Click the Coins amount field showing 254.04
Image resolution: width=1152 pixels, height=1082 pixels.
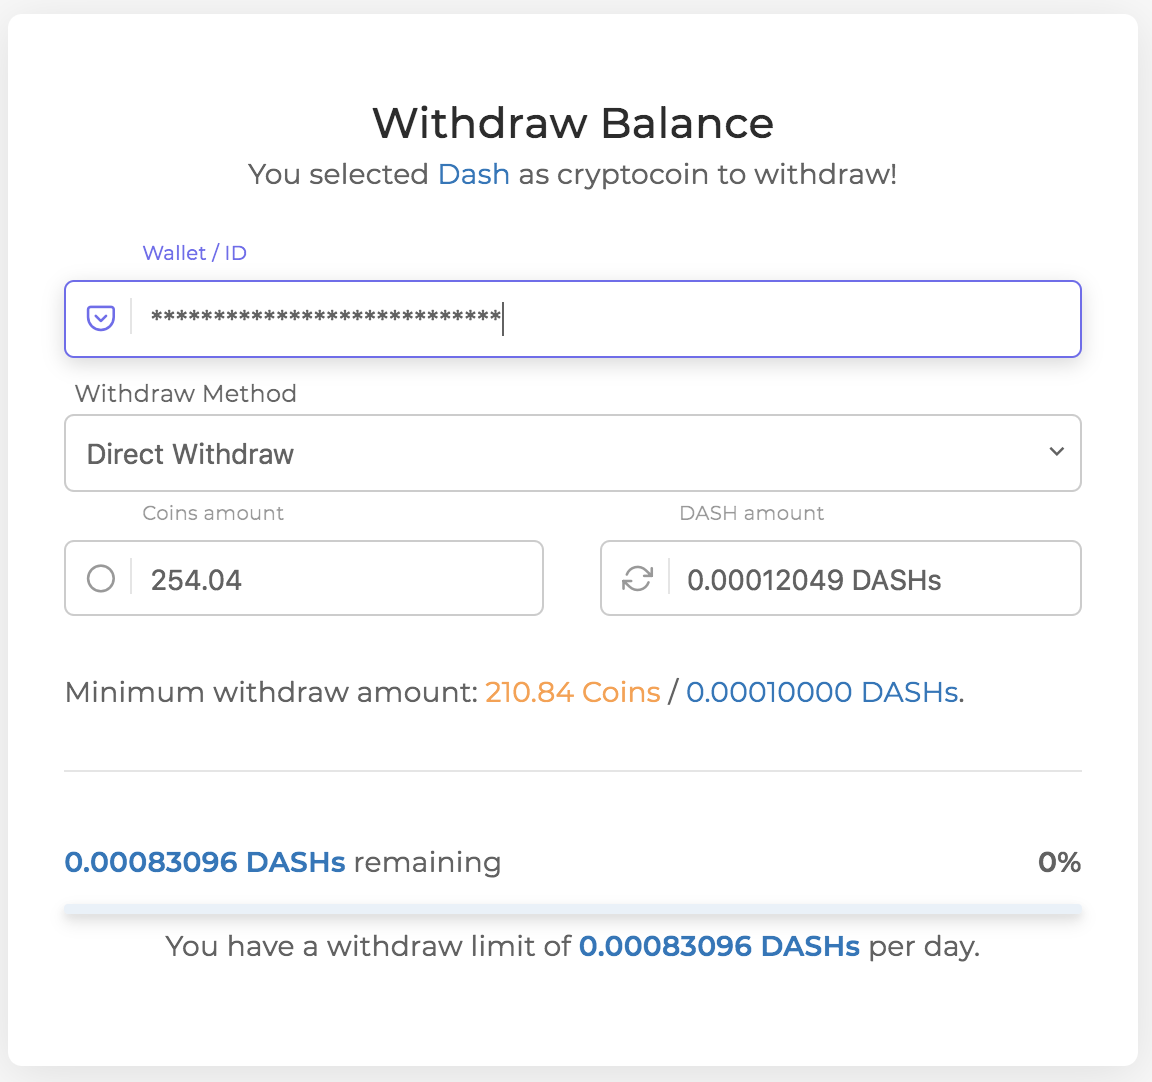point(303,578)
